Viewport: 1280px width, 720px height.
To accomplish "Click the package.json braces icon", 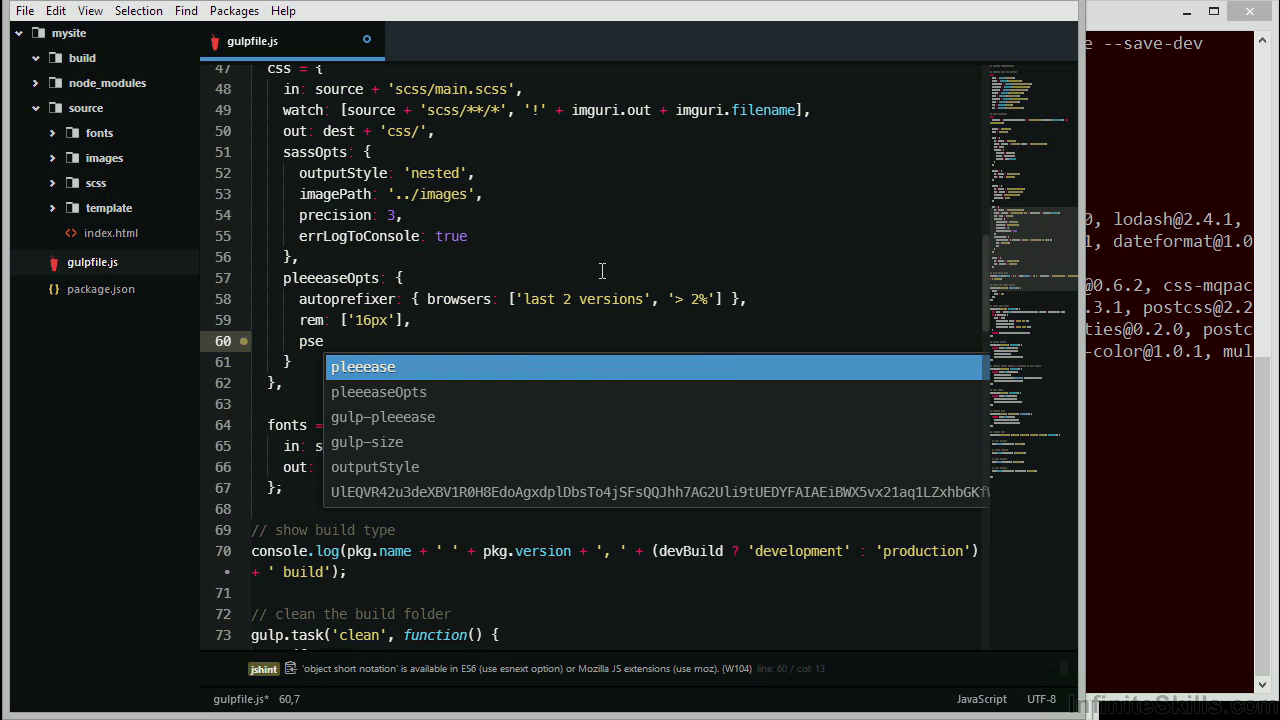I will point(54,289).
